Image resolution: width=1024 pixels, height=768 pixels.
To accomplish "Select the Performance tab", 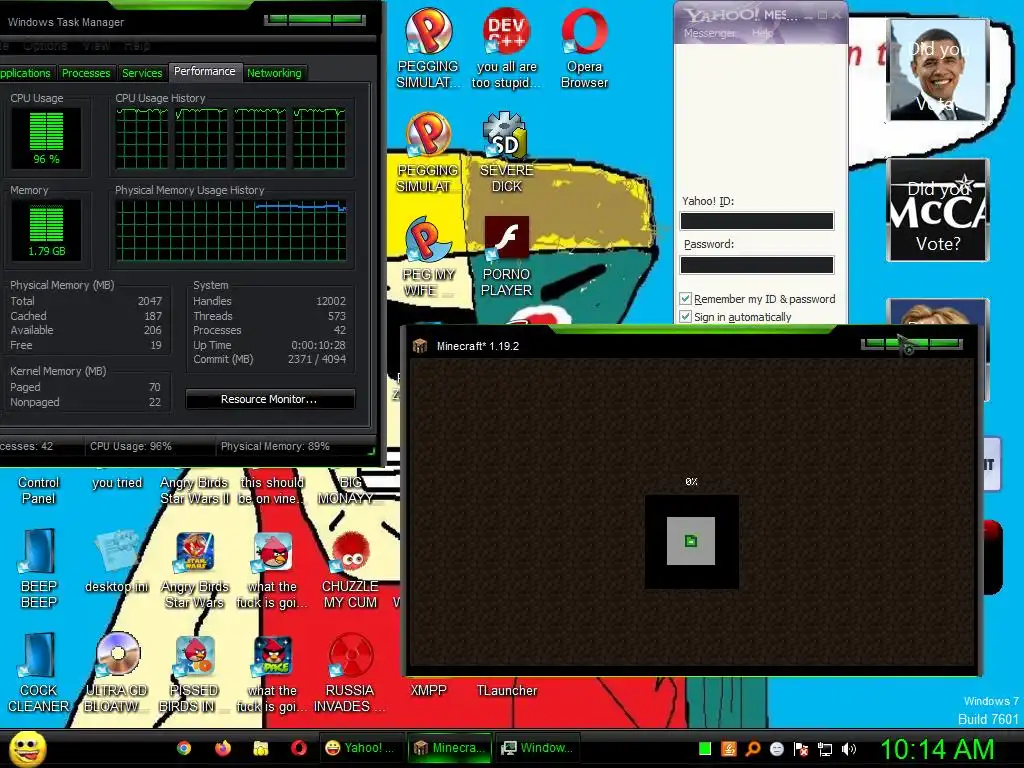I will (204, 71).
